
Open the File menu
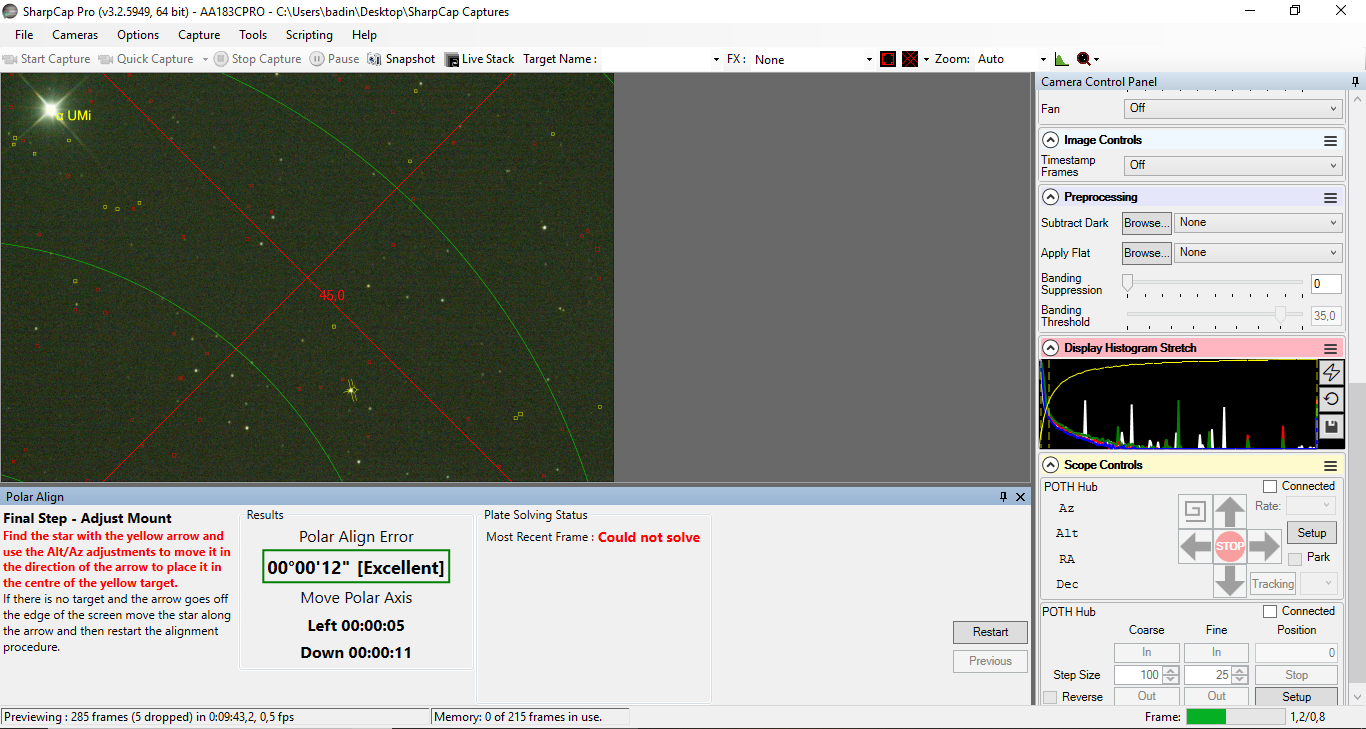click(x=24, y=35)
